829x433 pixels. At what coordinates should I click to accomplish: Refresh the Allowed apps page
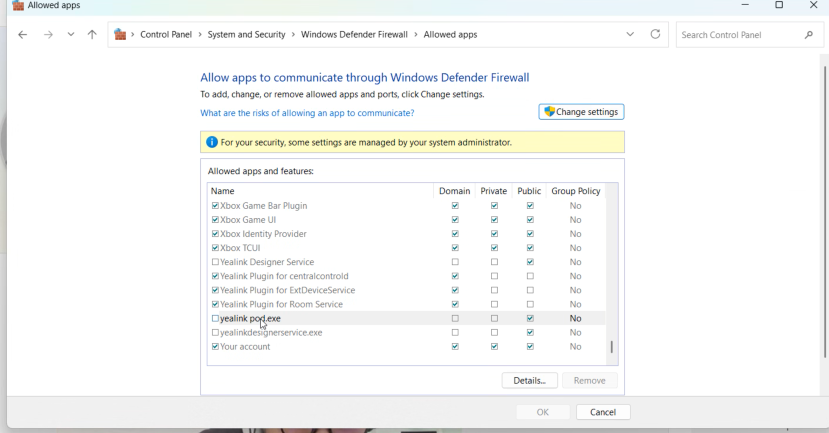pos(655,34)
